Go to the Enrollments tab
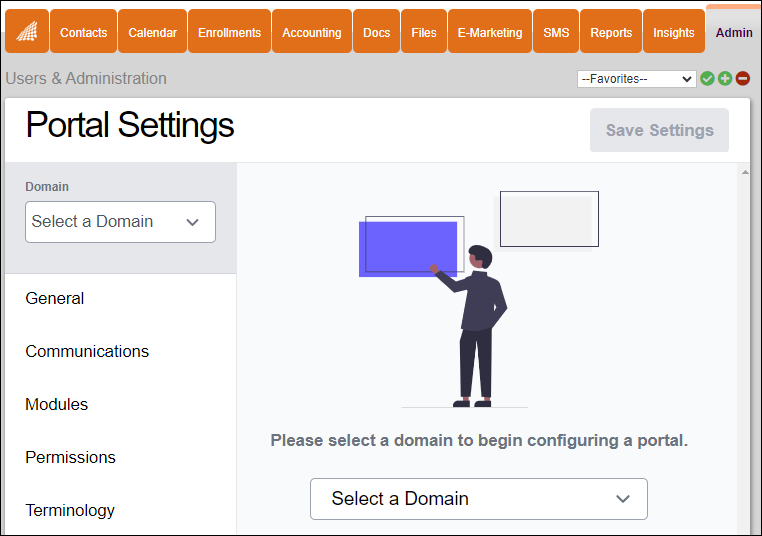Image resolution: width=762 pixels, height=536 pixels. [x=229, y=32]
